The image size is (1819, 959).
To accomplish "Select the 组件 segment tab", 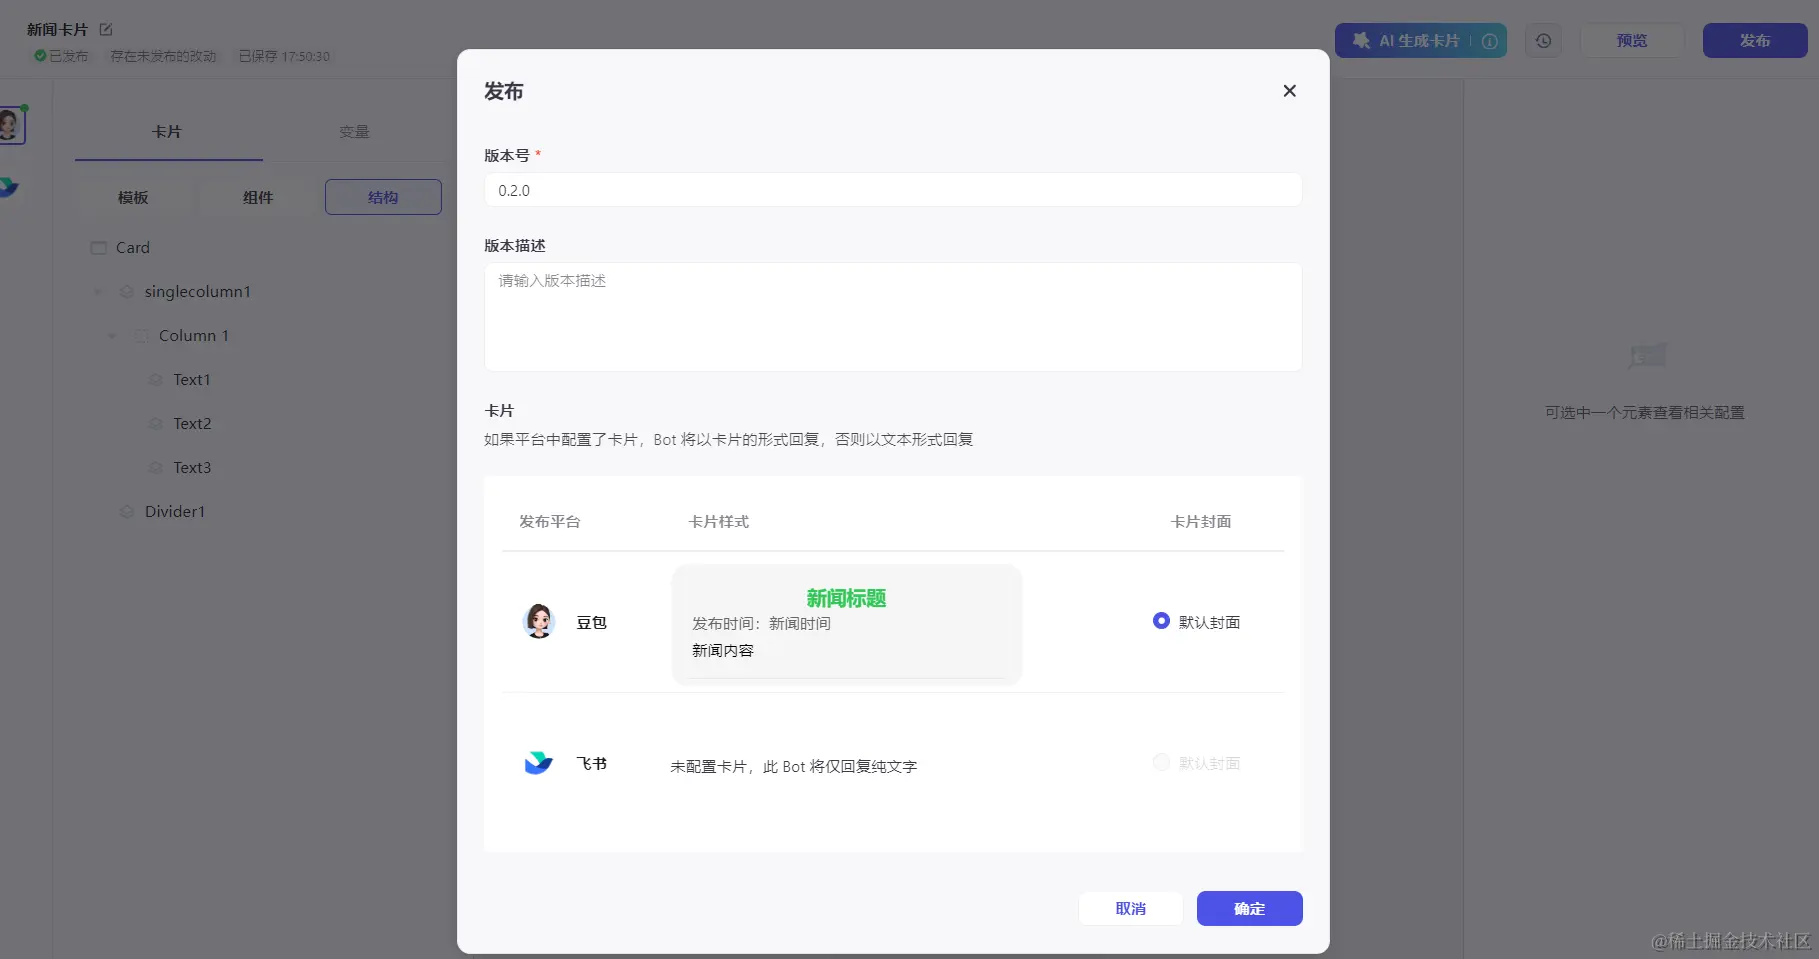I will tap(258, 197).
